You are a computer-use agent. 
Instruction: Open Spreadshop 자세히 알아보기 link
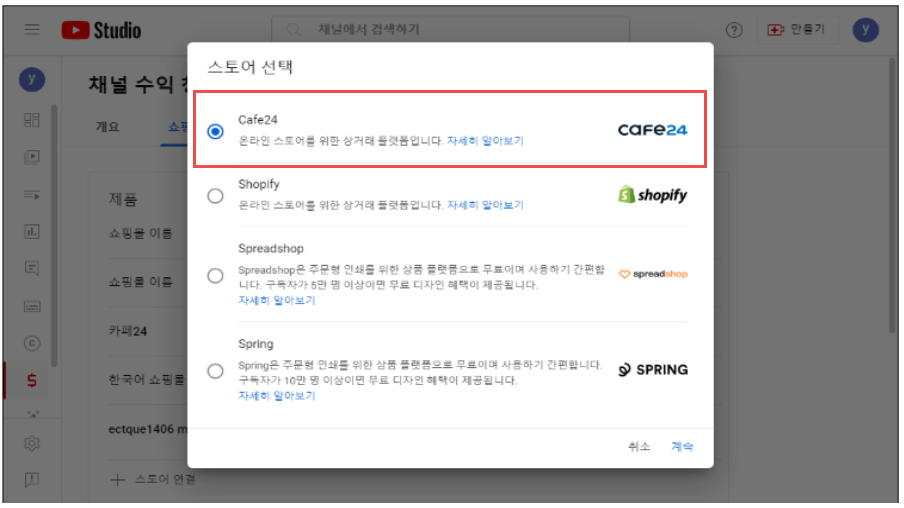(277, 300)
